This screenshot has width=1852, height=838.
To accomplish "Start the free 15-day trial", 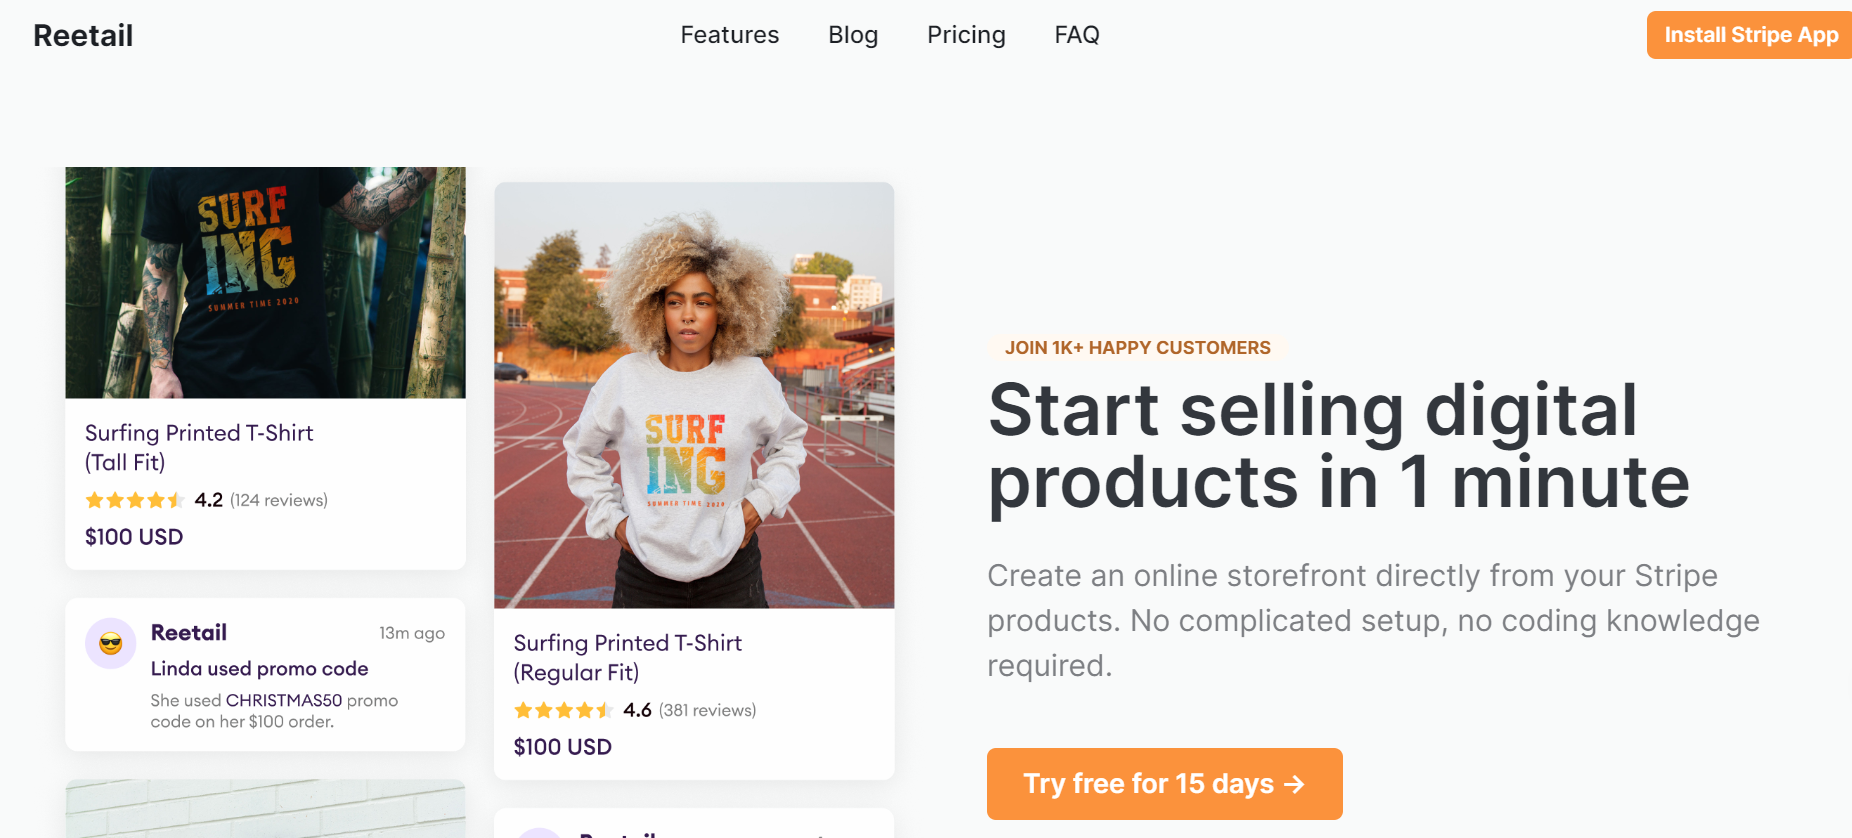I will pos(1164,784).
